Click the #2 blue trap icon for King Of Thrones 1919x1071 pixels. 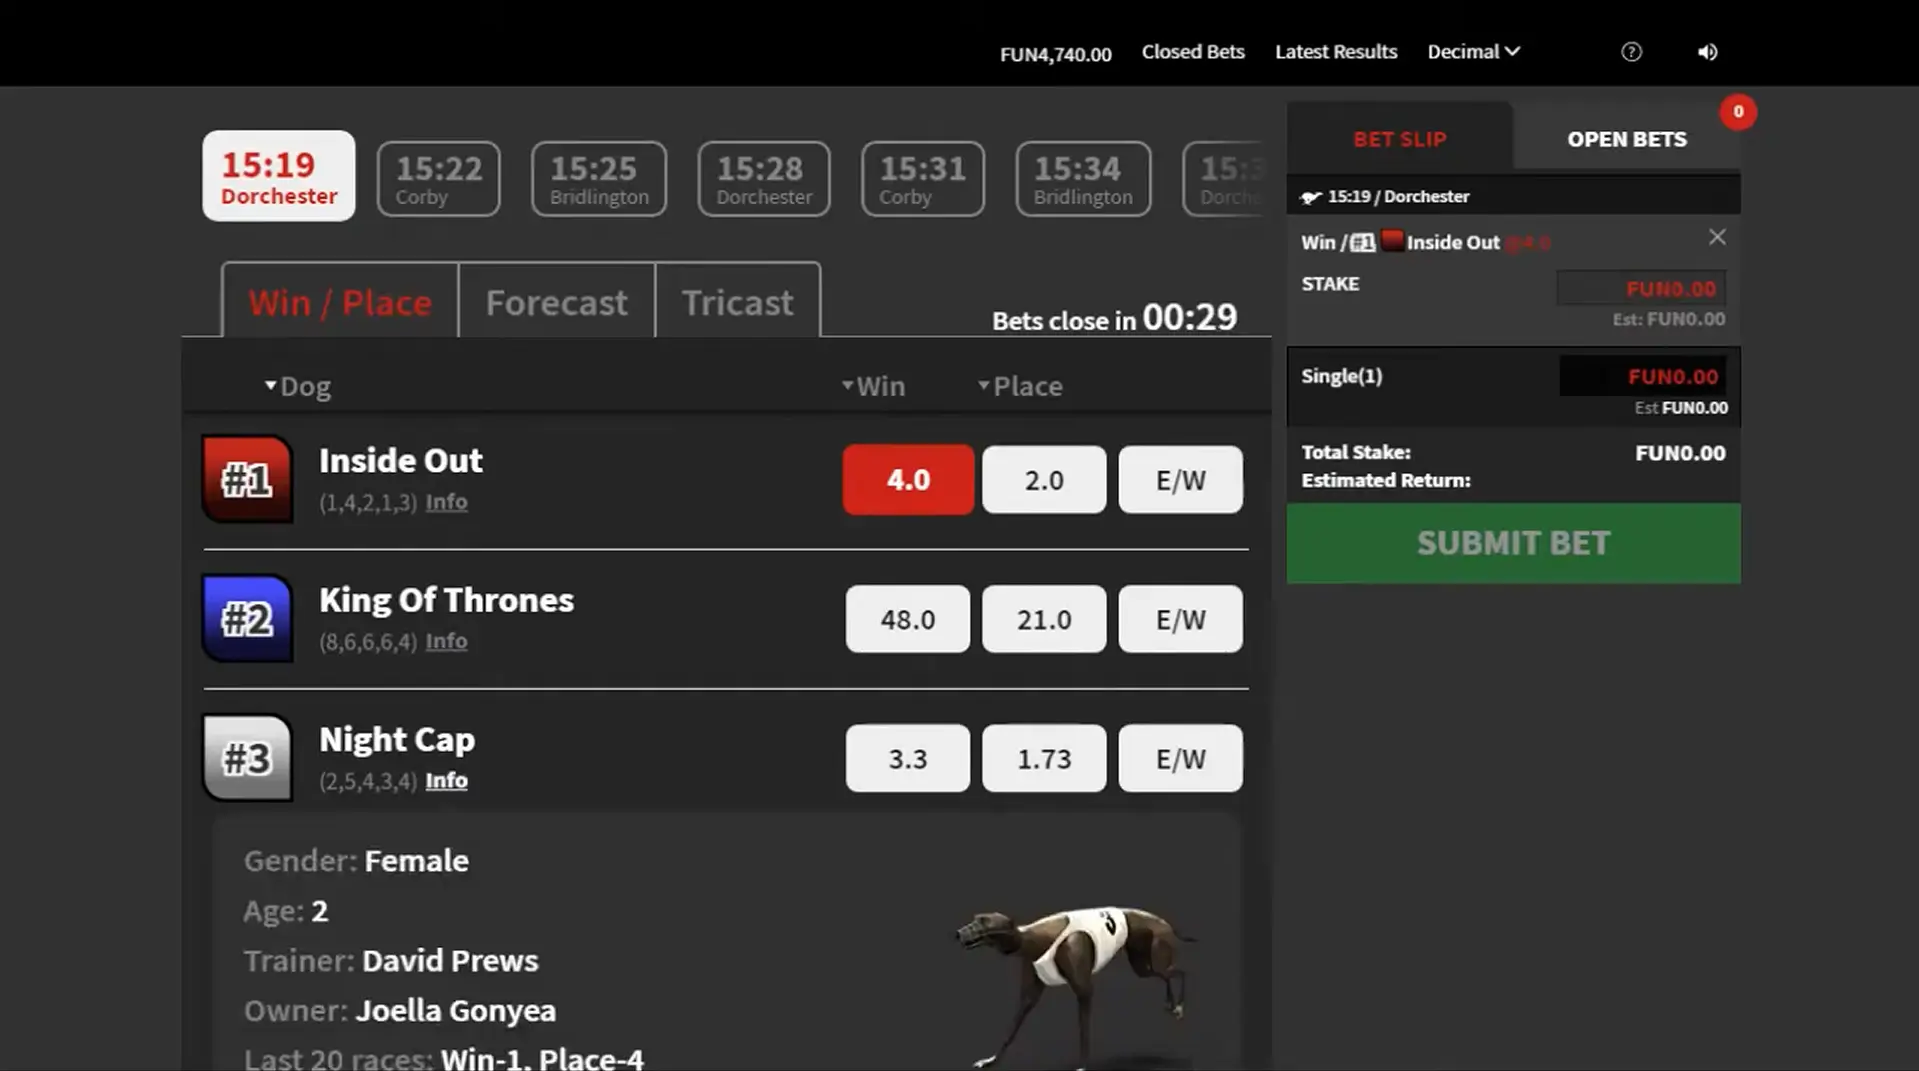(x=246, y=619)
